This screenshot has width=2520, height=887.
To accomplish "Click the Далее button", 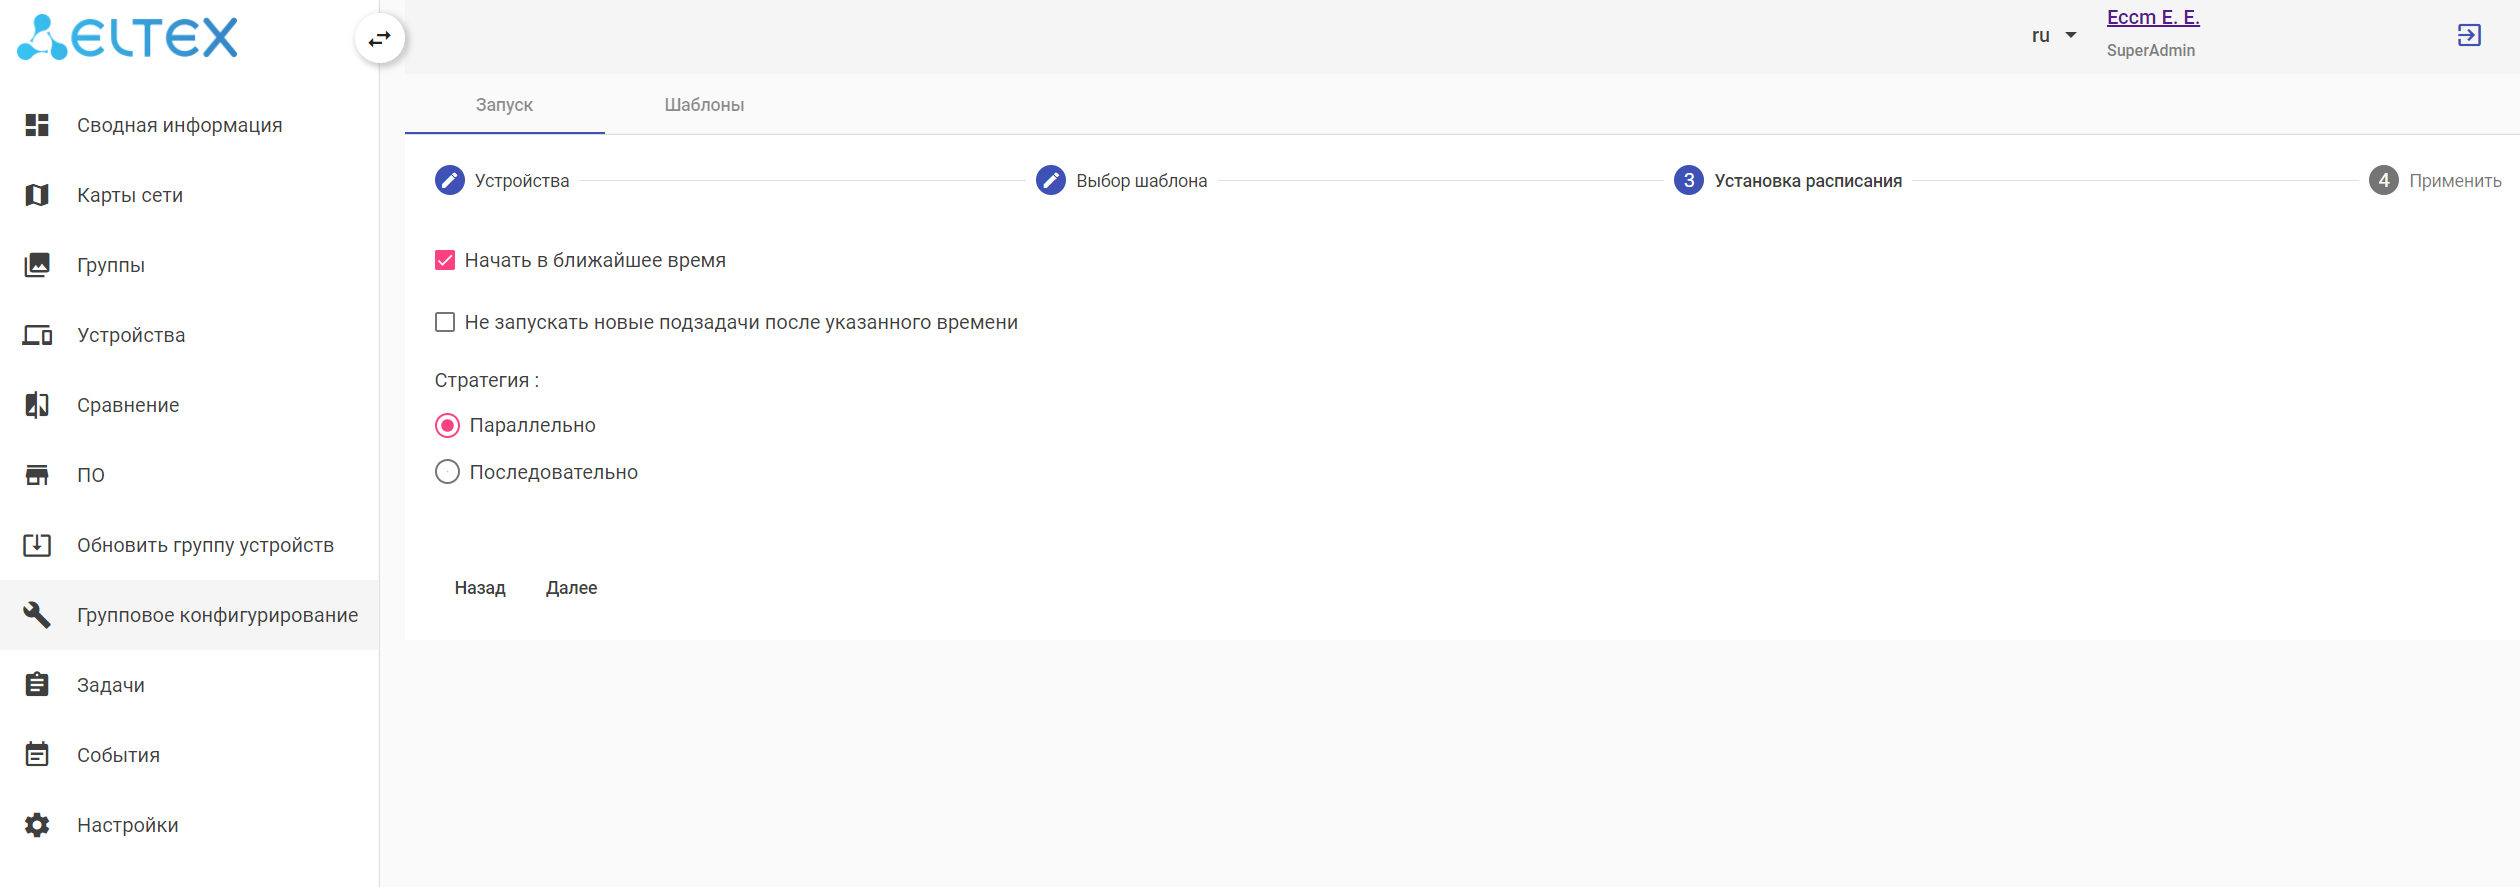I will click(571, 588).
